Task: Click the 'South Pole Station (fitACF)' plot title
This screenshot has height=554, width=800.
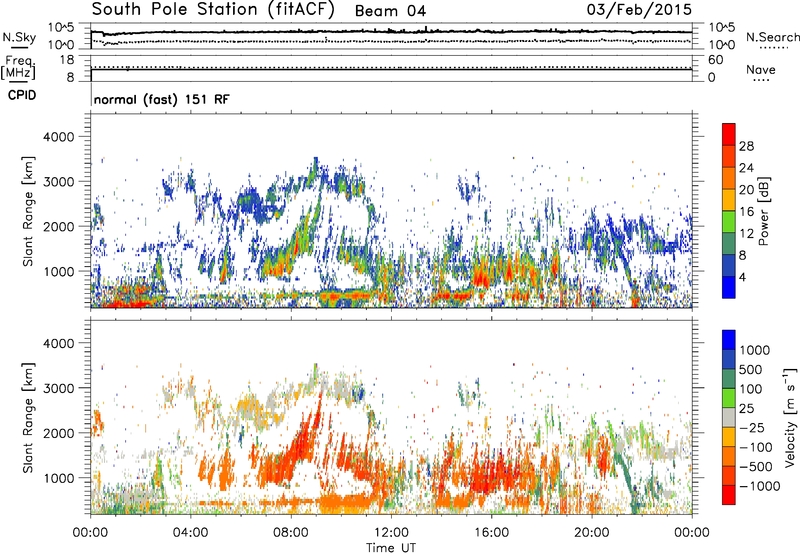Action: (x=213, y=9)
